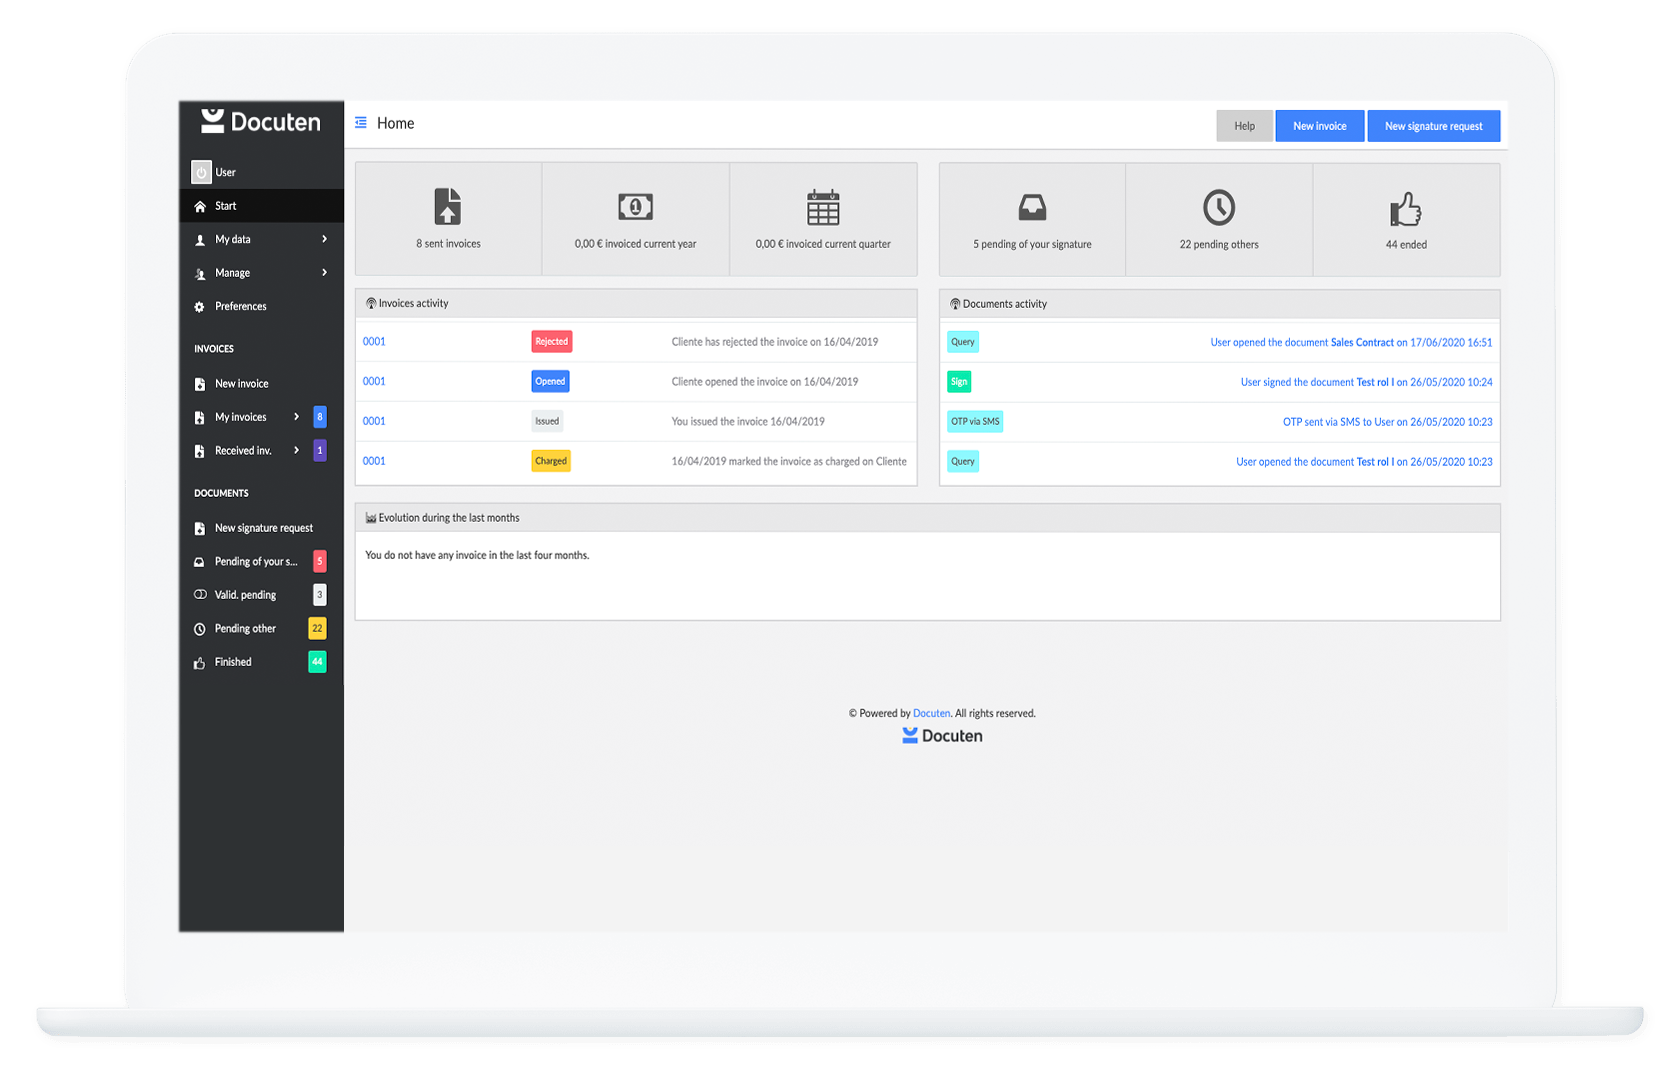Open the sidebar hamburger icon beside Home
This screenshot has width=1680, height=1080.
tap(361, 122)
